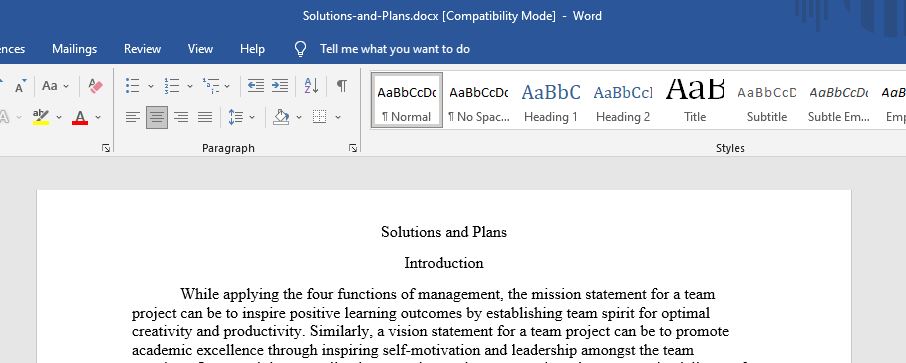
Task: Focus the Tell me what you want to do box
Action: (x=395, y=49)
